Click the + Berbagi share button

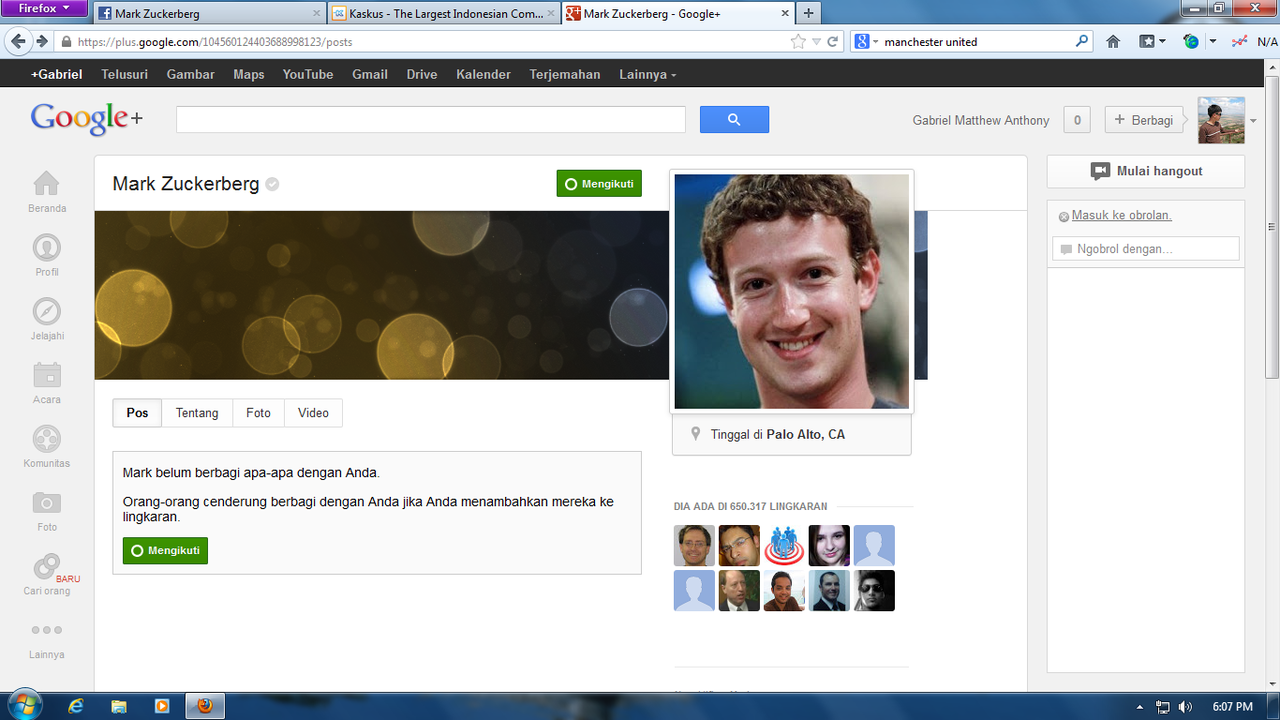click(1143, 120)
